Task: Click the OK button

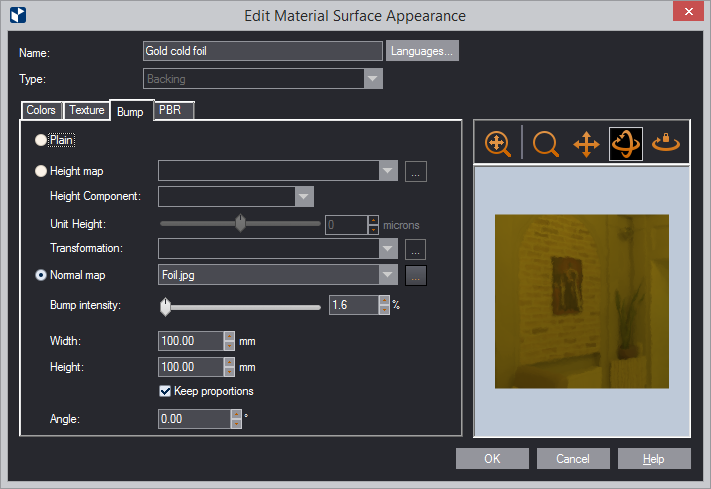Action: click(492, 459)
